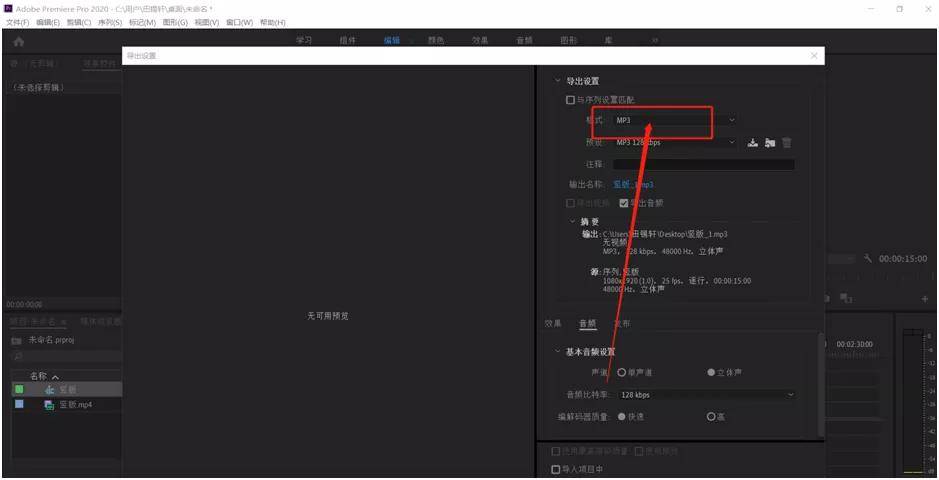This screenshot has width=939, height=480.
Task: Switch to the 颜色 workspace
Action: 436,41
